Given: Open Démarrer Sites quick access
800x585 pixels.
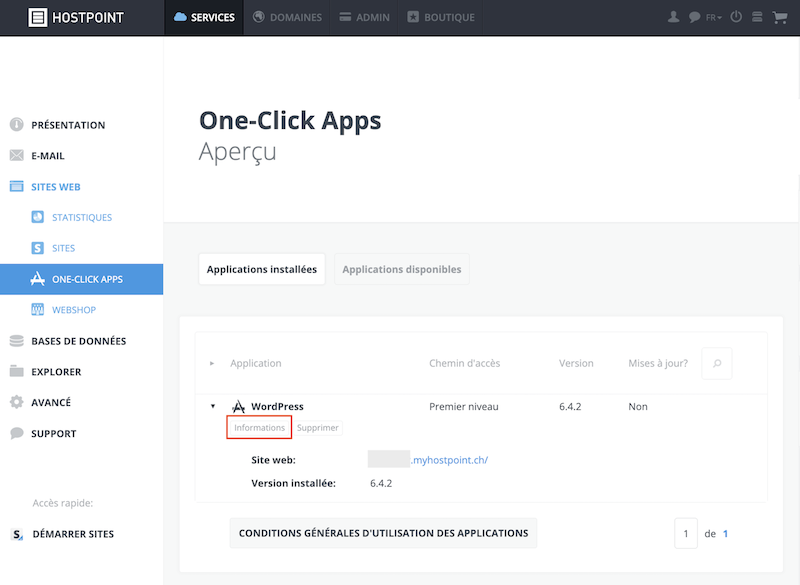Looking at the screenshot, I should click(x=73, y=534).
